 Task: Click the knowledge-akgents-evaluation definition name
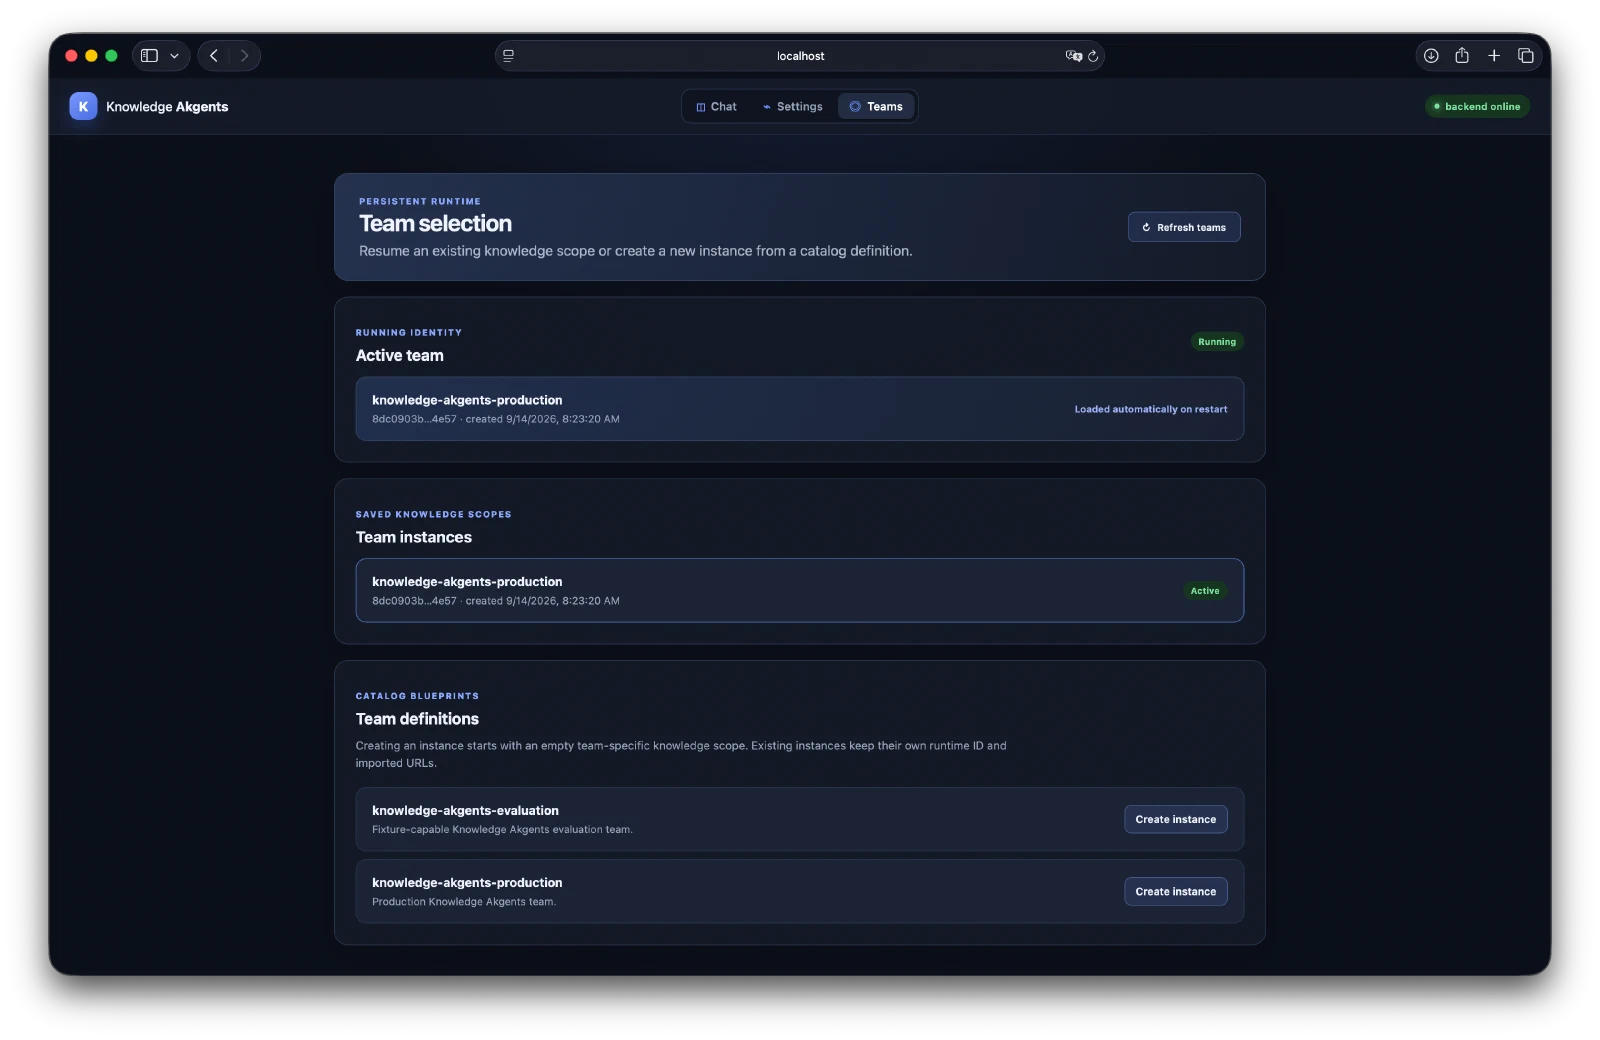coord(465,811)
